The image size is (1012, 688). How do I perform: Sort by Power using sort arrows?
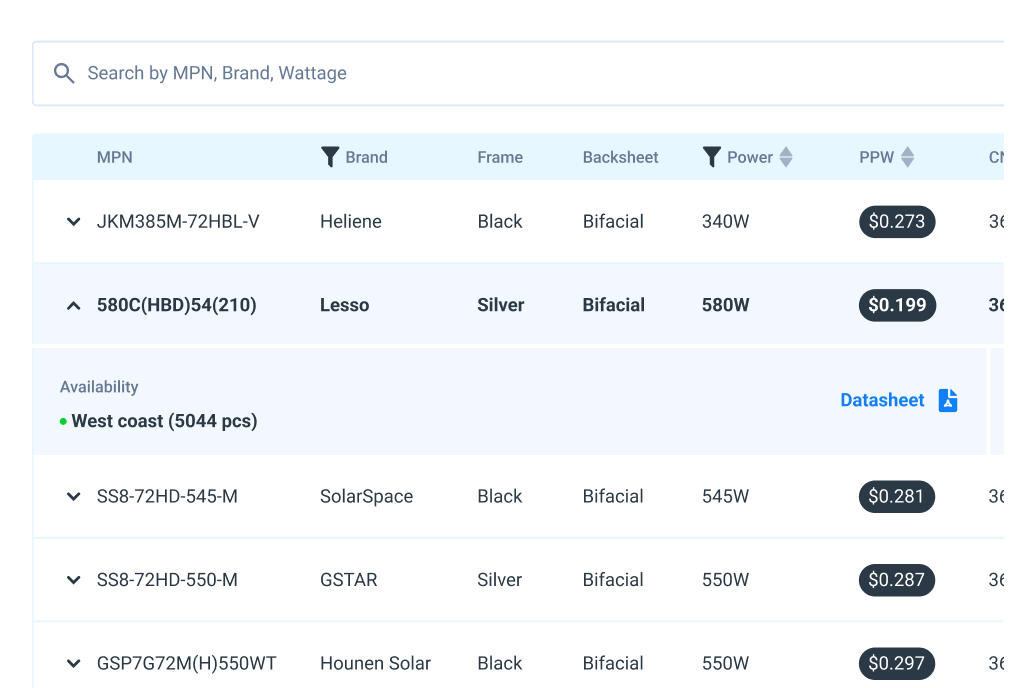(x=786, y=157)
